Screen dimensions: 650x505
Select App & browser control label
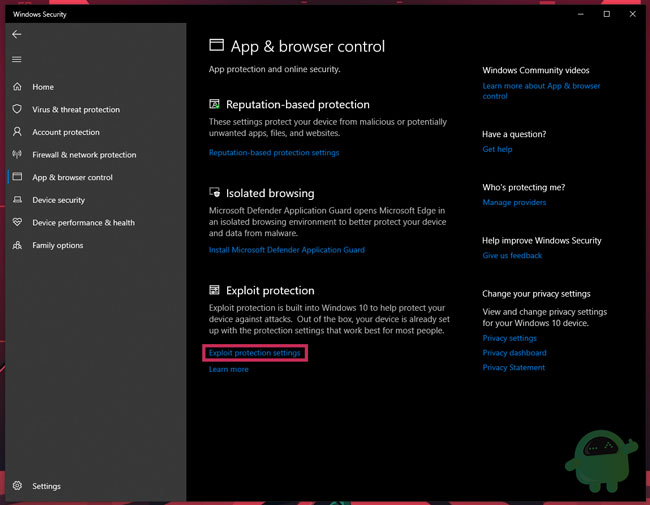[x=72, y=177]
